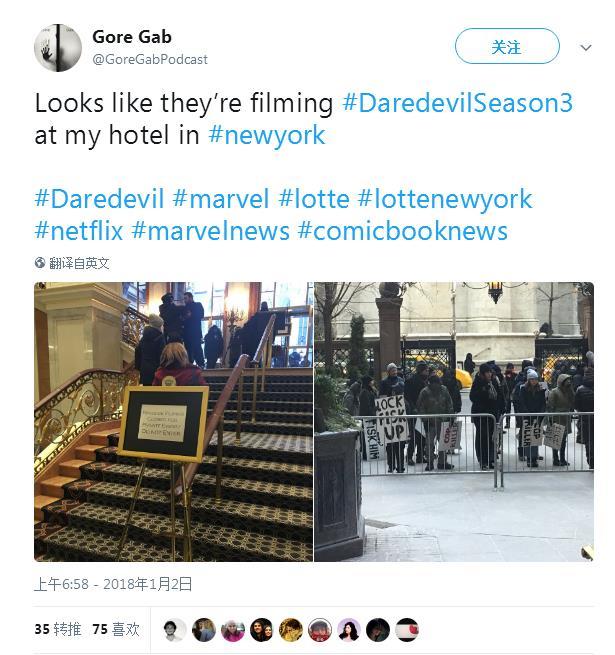Open the #newyork hashtag
The height and width of the screenshot is (655, 615).
point(267,135)
